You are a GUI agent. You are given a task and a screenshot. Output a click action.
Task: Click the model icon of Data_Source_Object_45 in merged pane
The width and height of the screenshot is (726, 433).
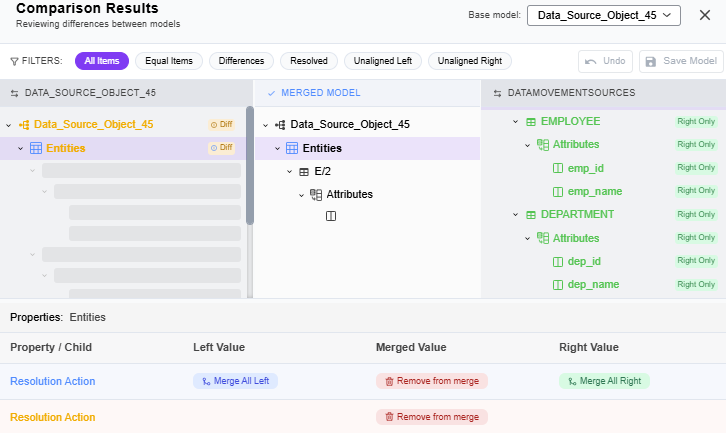click(280, 125)
